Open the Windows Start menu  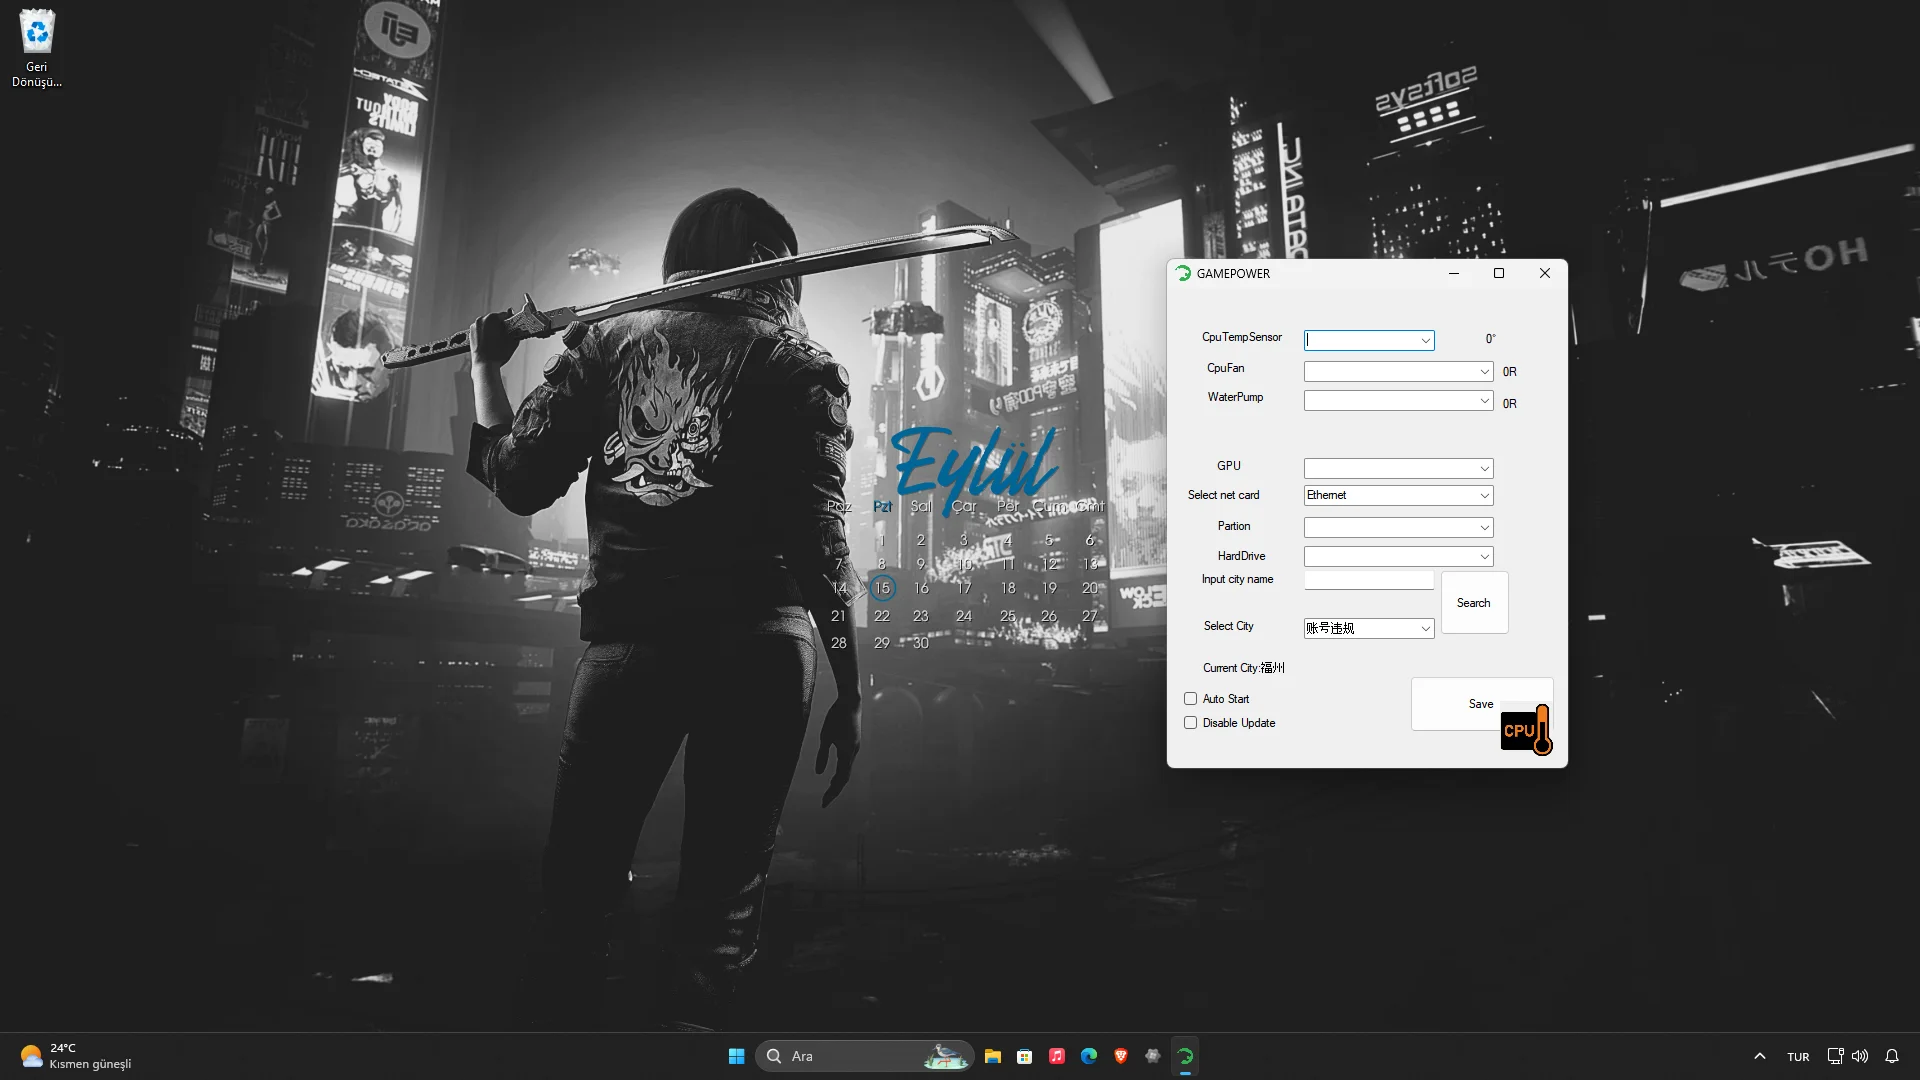tap(737, 1056)
